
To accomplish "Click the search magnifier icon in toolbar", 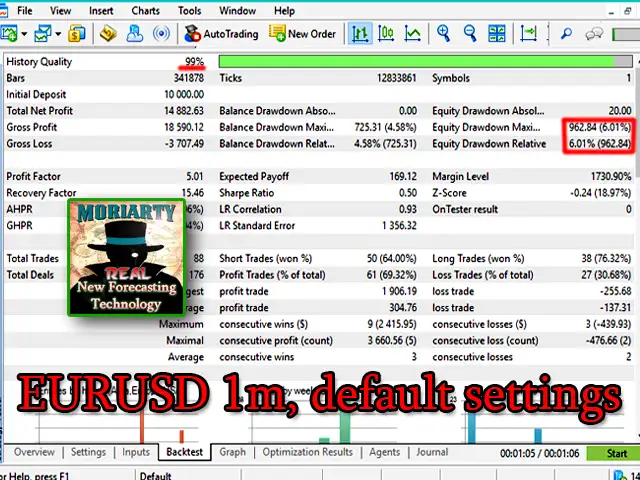I will (x=566, y=34).
